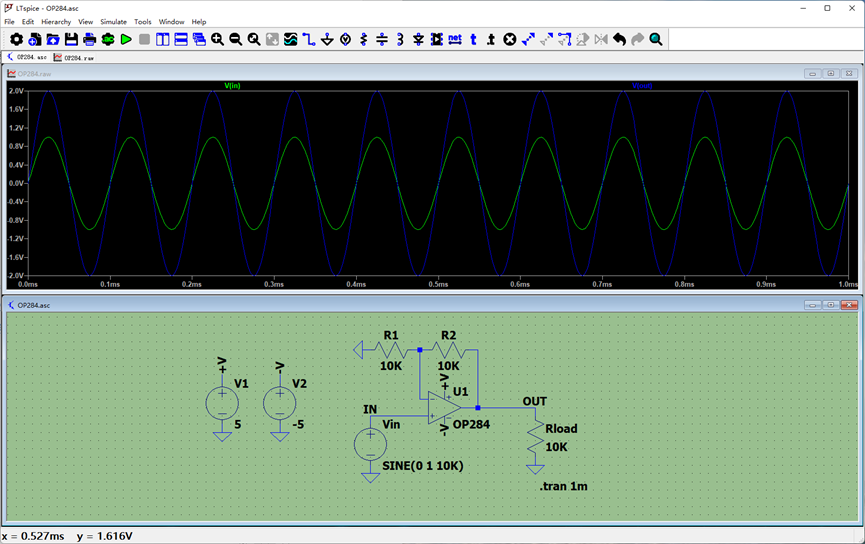Click the V1 voltage source symbol
This screenshot has width=865, height=544.
tap(222, 403)
